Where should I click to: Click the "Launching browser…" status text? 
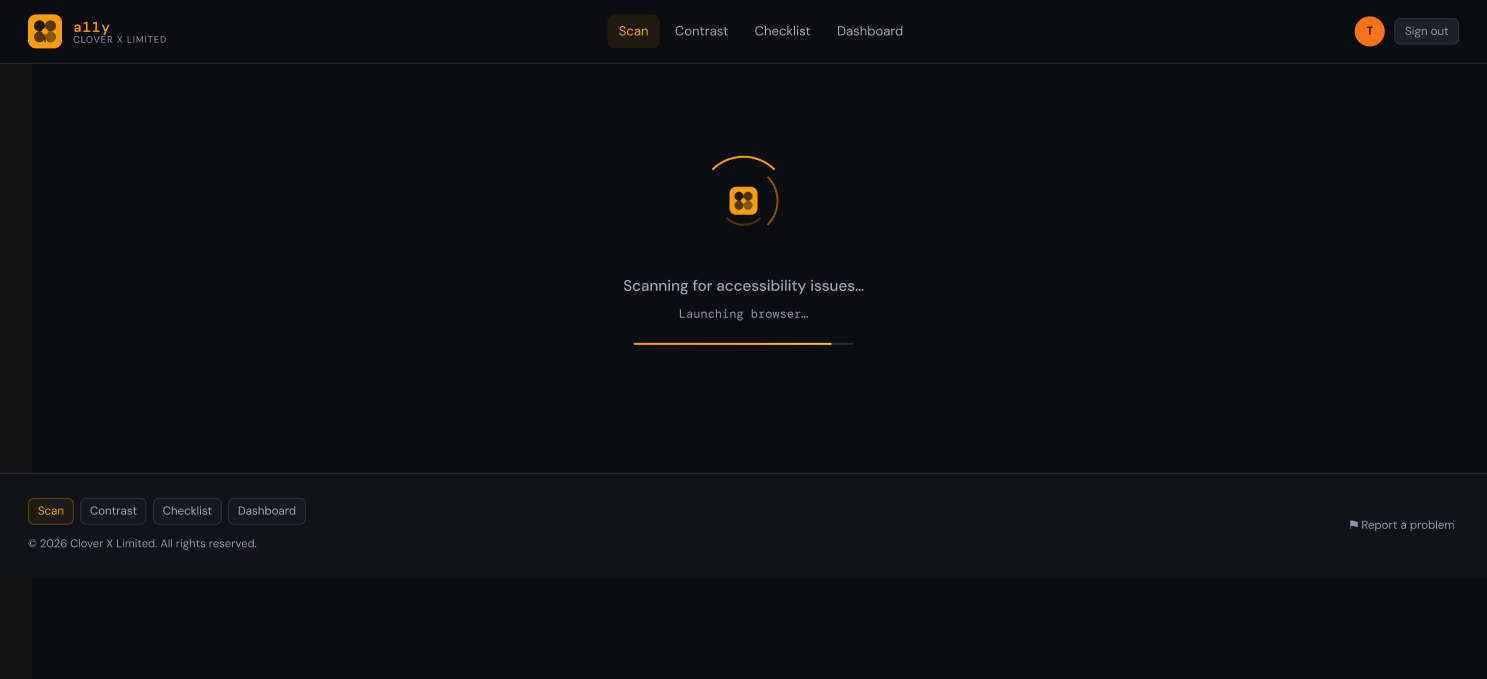tap(743, 314)
